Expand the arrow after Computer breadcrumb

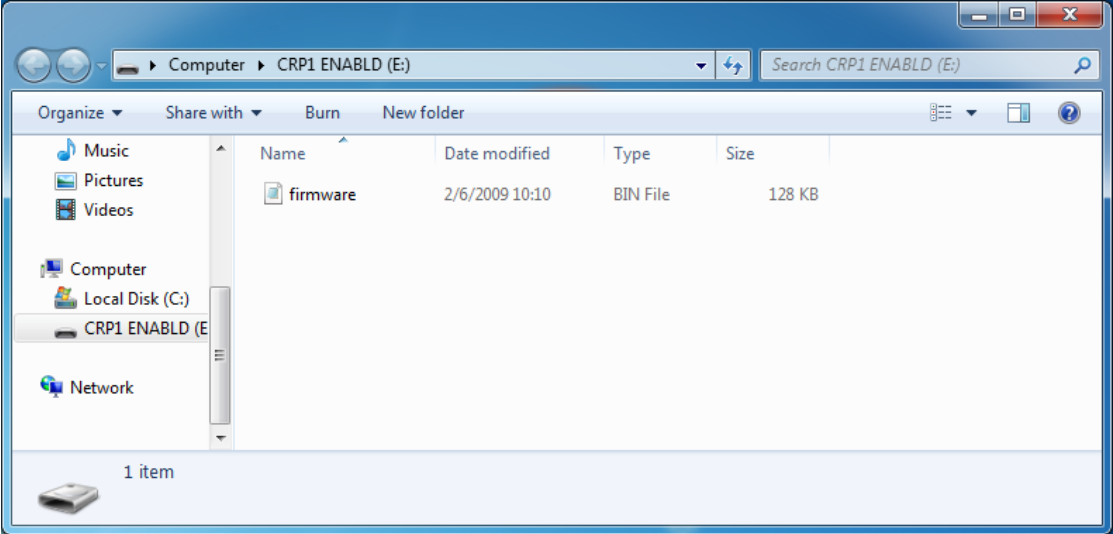(261, 65)
